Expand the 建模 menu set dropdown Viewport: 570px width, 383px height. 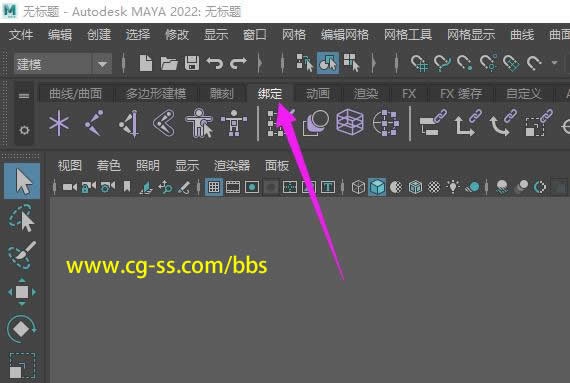click(103, 64)
